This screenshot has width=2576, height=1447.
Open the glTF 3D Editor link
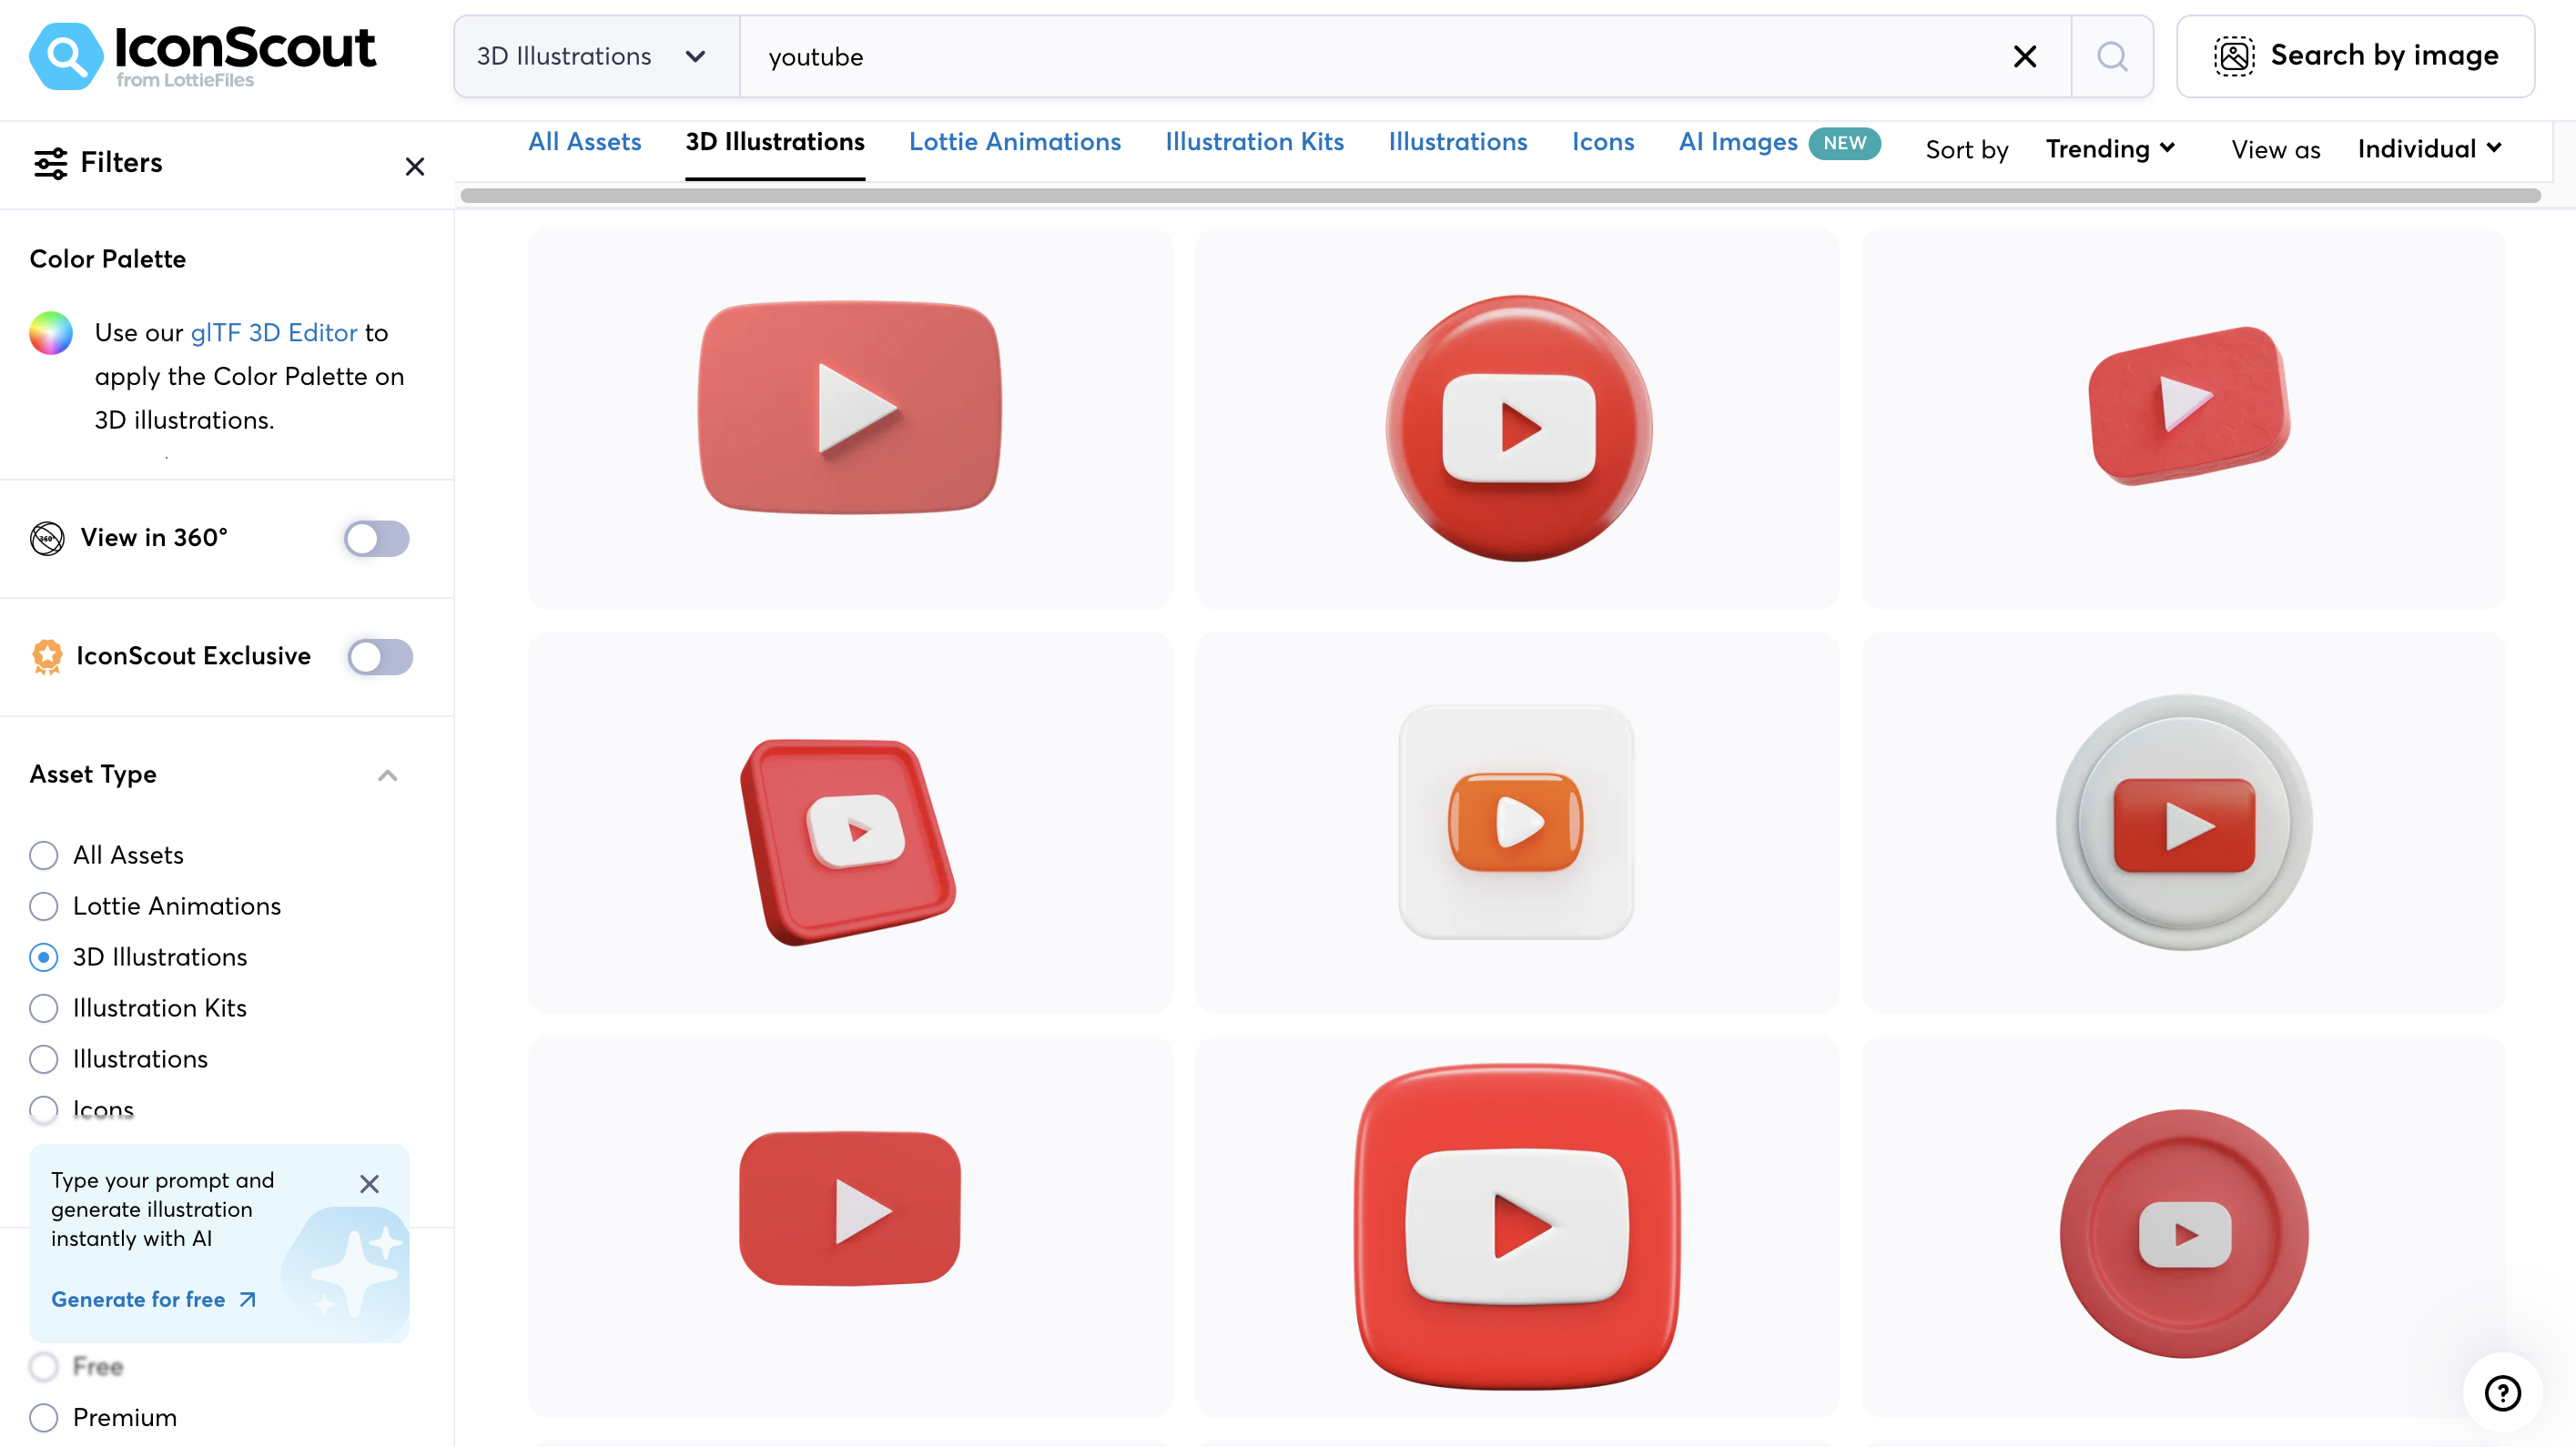point(273,332)
